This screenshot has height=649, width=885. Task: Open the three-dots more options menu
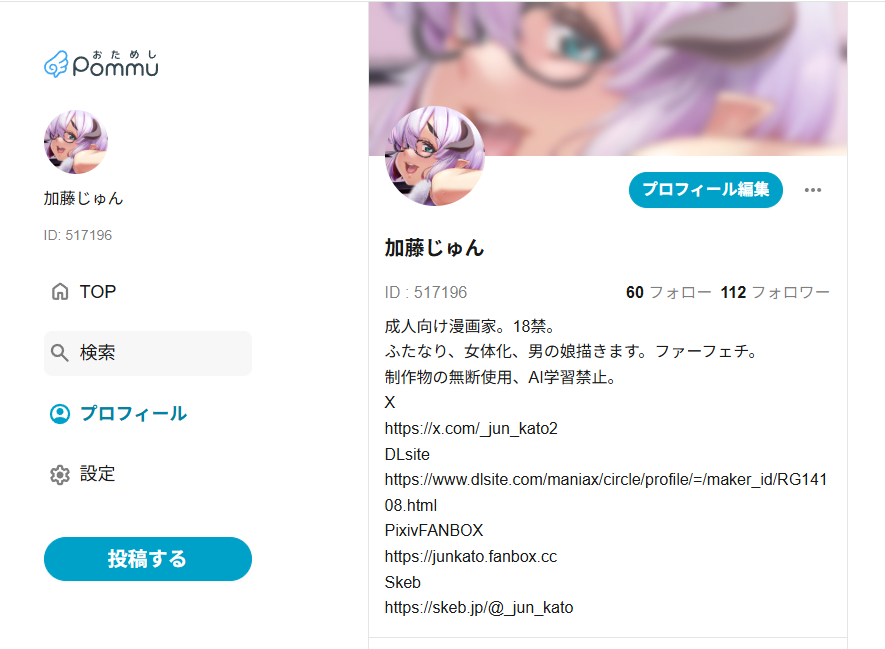(813, 190)
